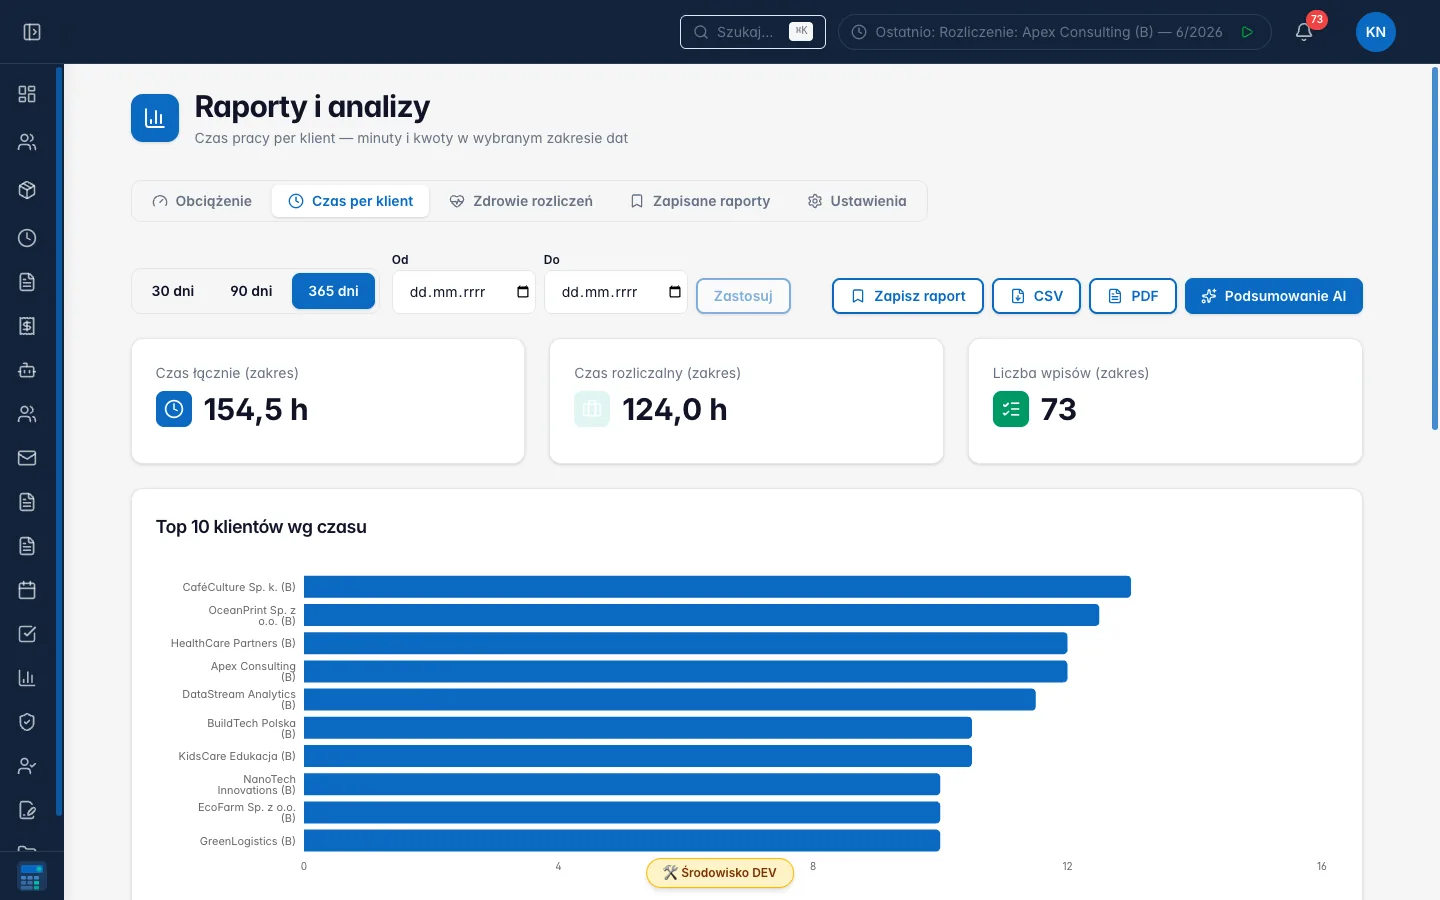
Task: Open the document pen icon in sidebar
Action: 27,810
